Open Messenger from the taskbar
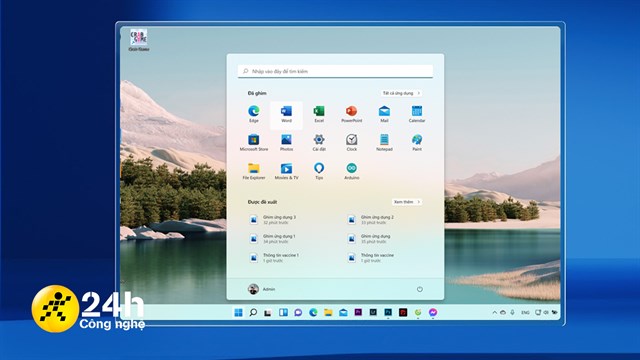The height and width of the screenshot is (360, 640). pyautogui.click(x=433, y=313)
